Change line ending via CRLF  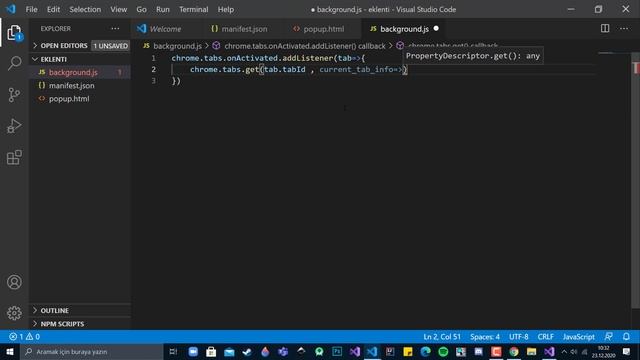coord(545,337)
